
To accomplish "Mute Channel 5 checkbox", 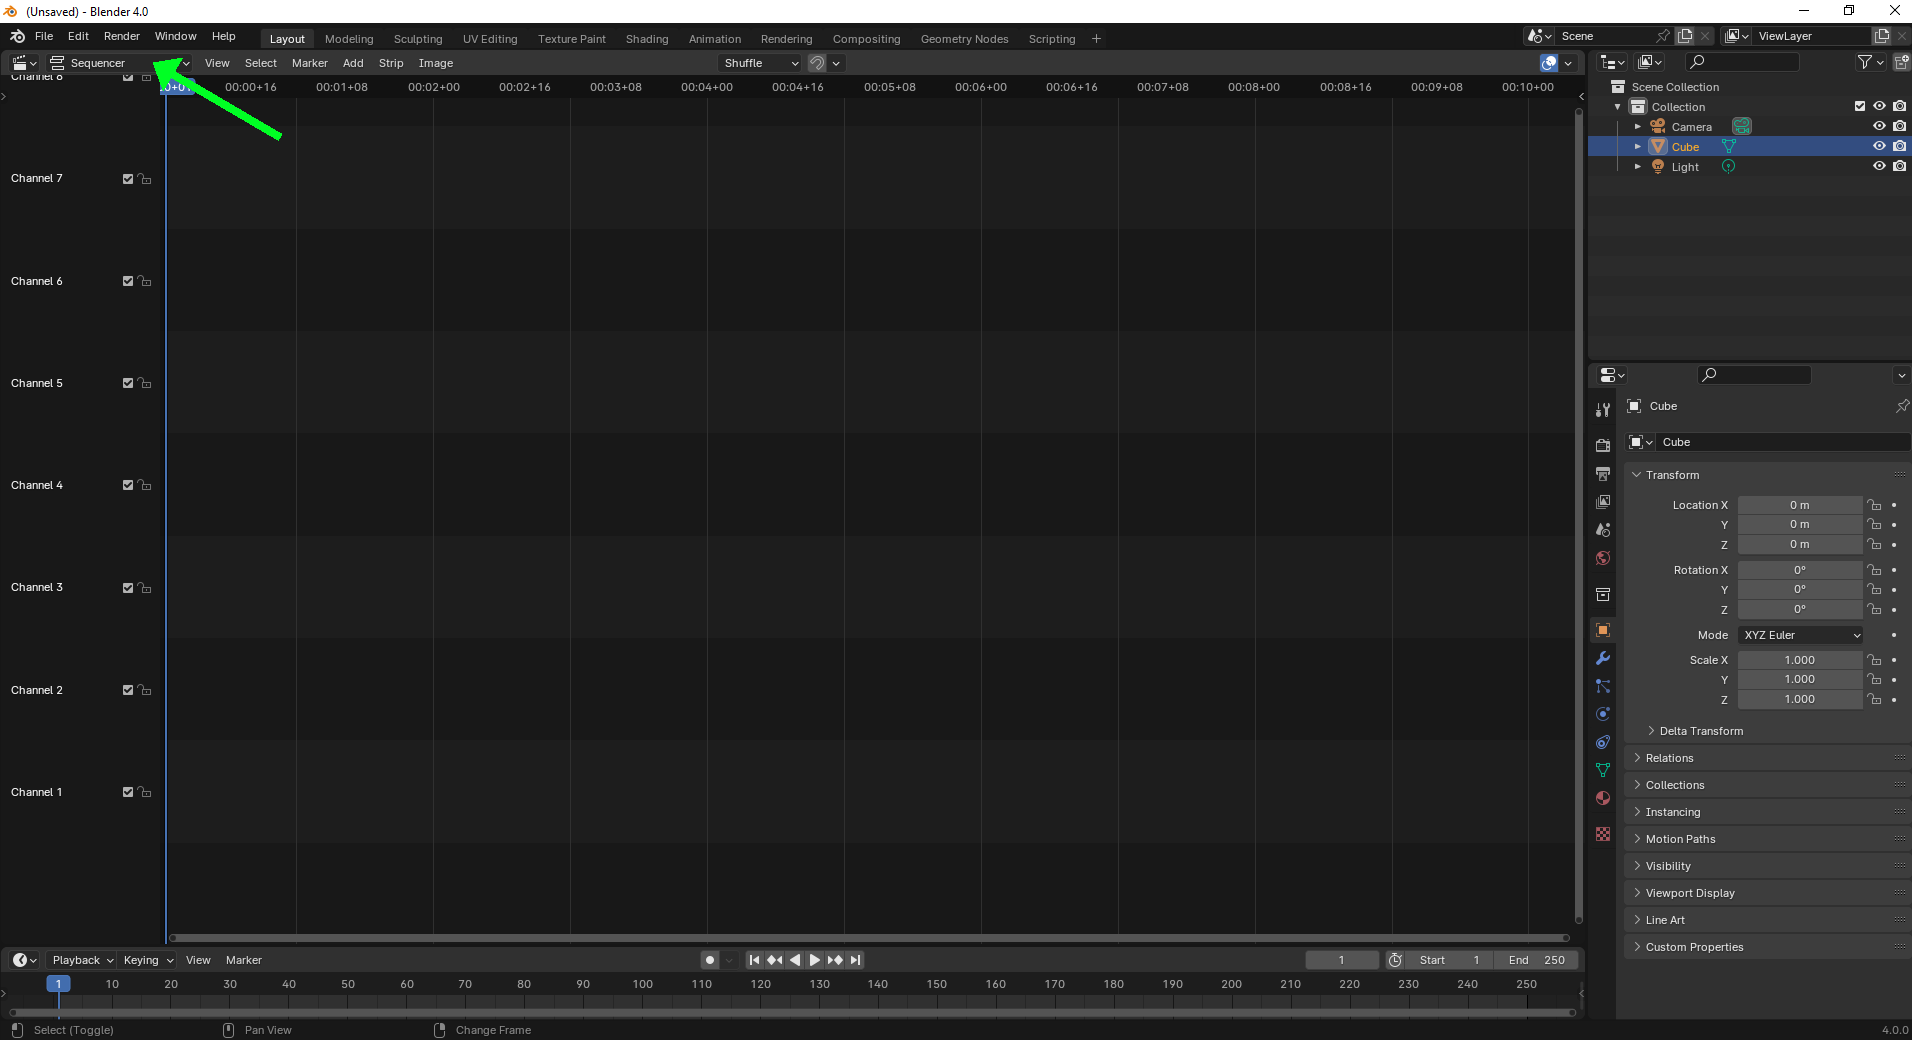I will coord(128,383).
